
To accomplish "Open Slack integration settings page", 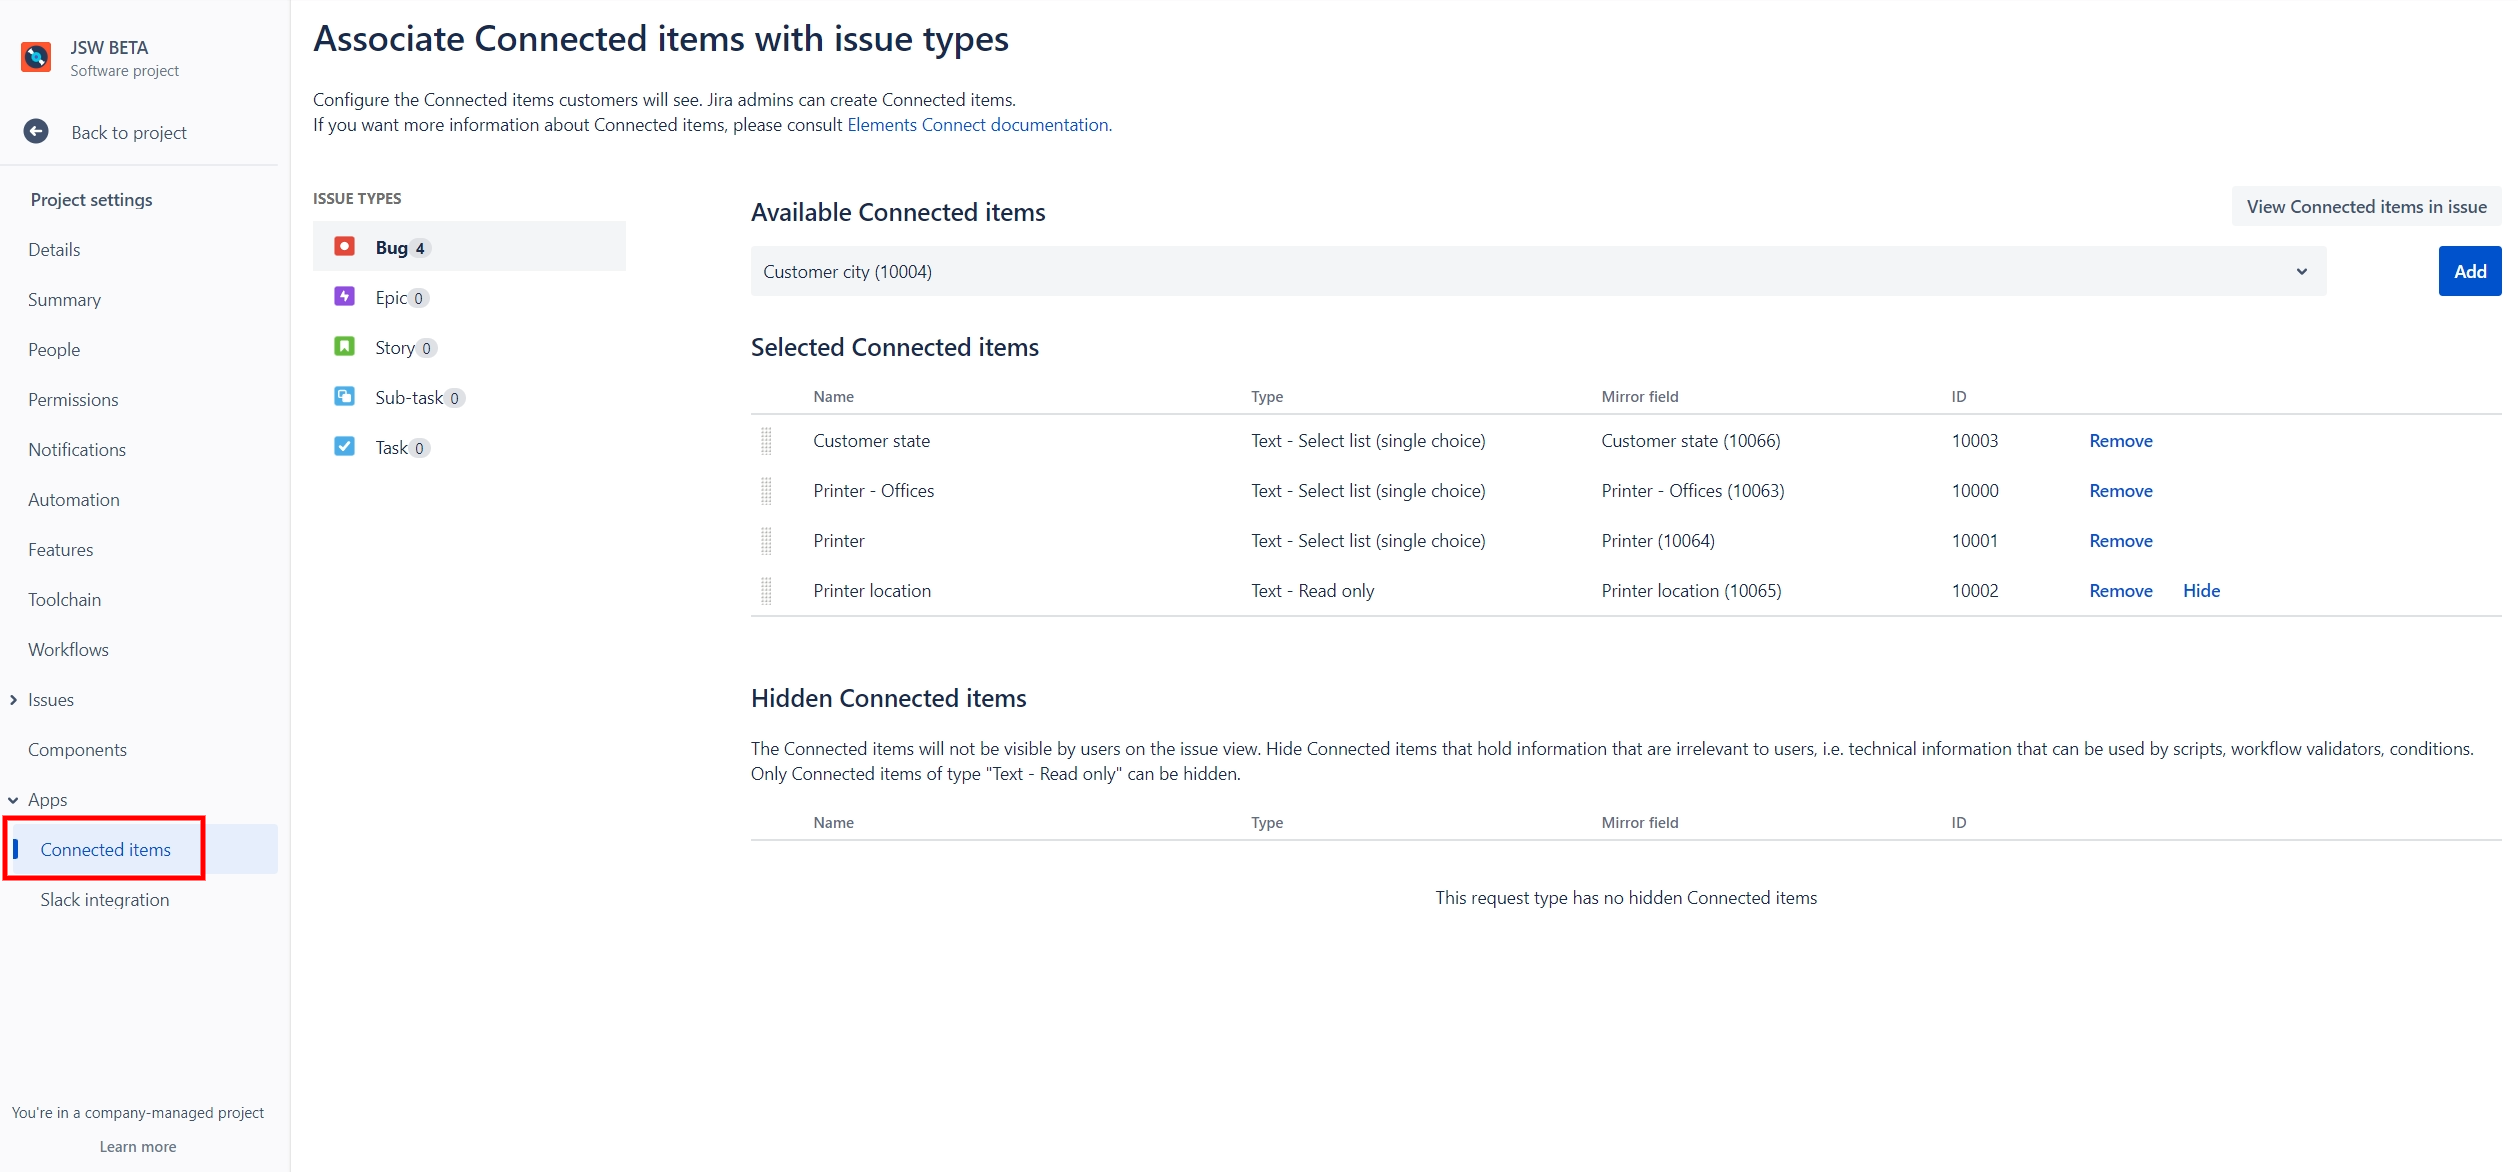I will pyautogui.click(x=104, y=900).
